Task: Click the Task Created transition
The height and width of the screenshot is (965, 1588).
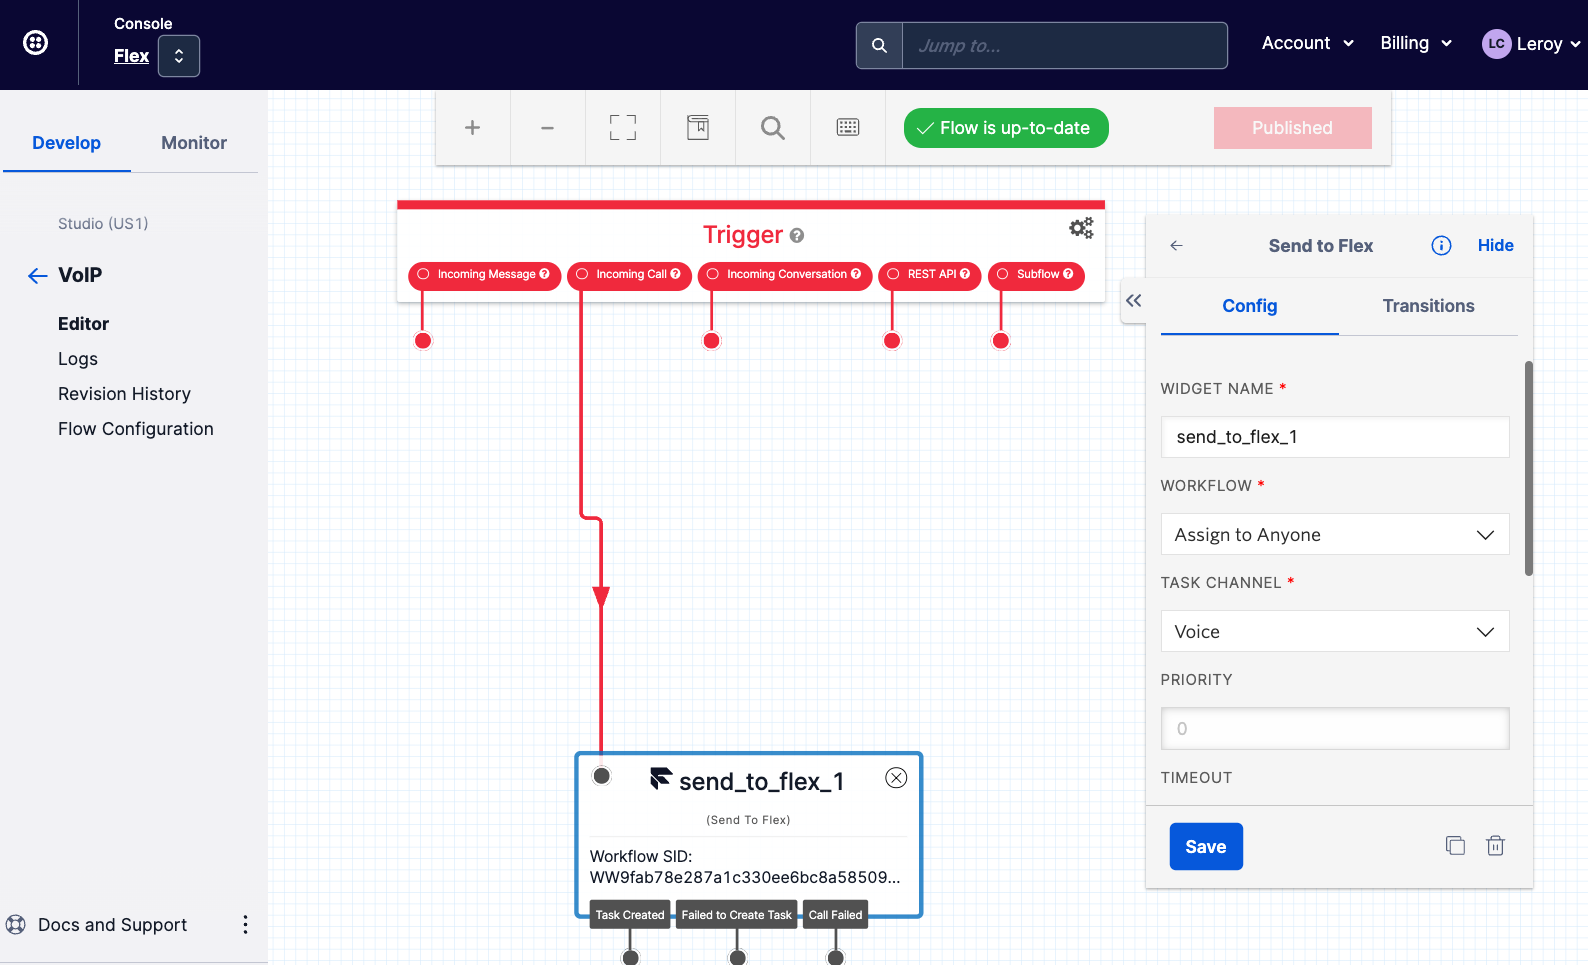Action: (x=630, y=915)
